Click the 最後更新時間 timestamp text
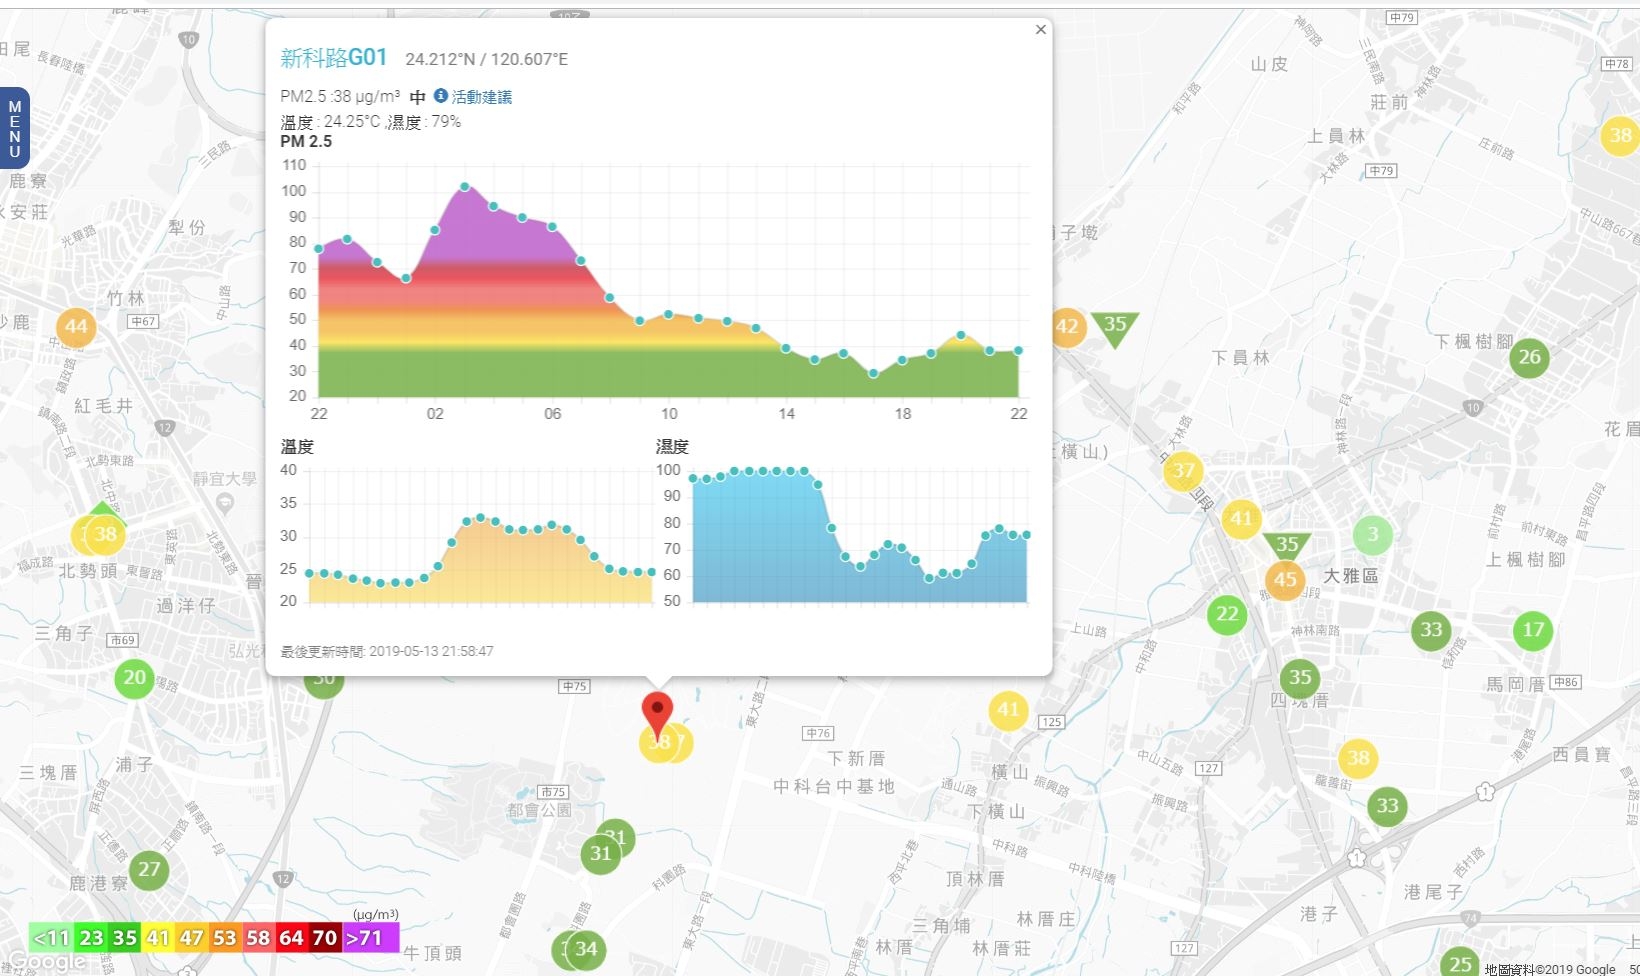The image size is (1640, 976). 387,651
